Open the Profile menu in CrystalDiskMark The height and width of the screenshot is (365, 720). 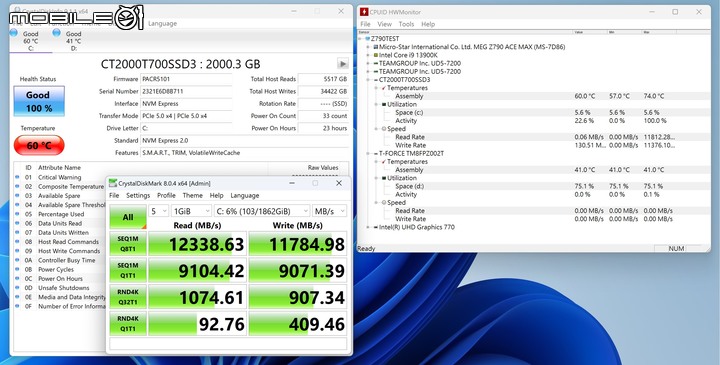tap(166, 195)
